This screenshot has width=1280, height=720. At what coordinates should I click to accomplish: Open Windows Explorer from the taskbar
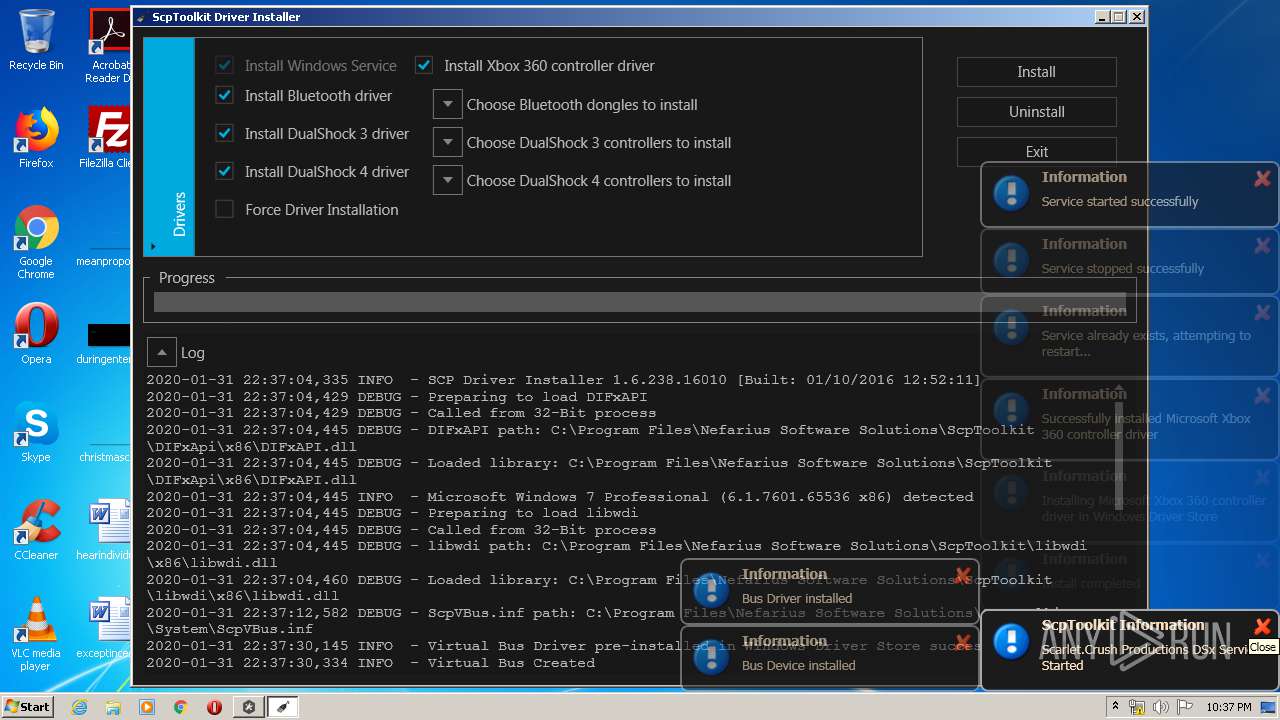(x=113, y=707)
